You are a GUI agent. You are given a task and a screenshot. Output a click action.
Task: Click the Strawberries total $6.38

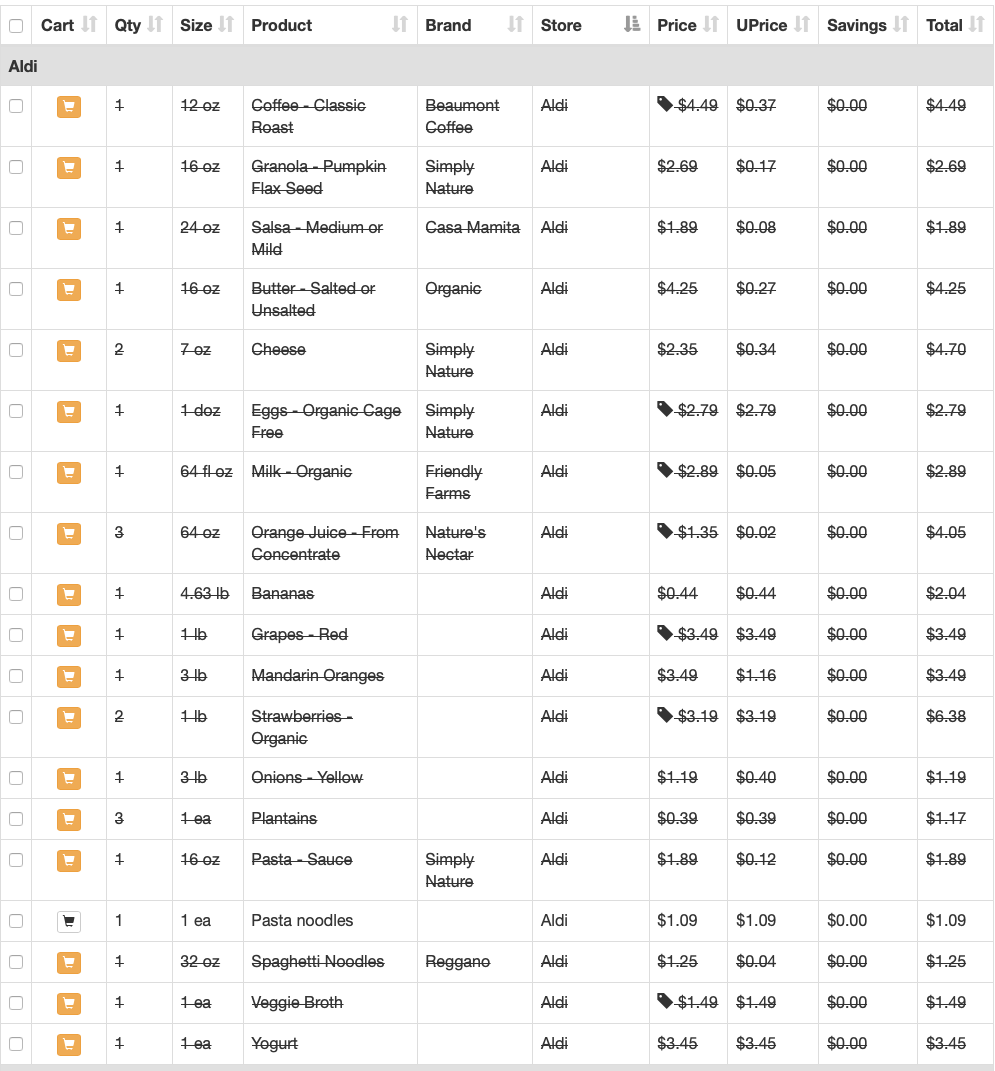click(946, 717)
